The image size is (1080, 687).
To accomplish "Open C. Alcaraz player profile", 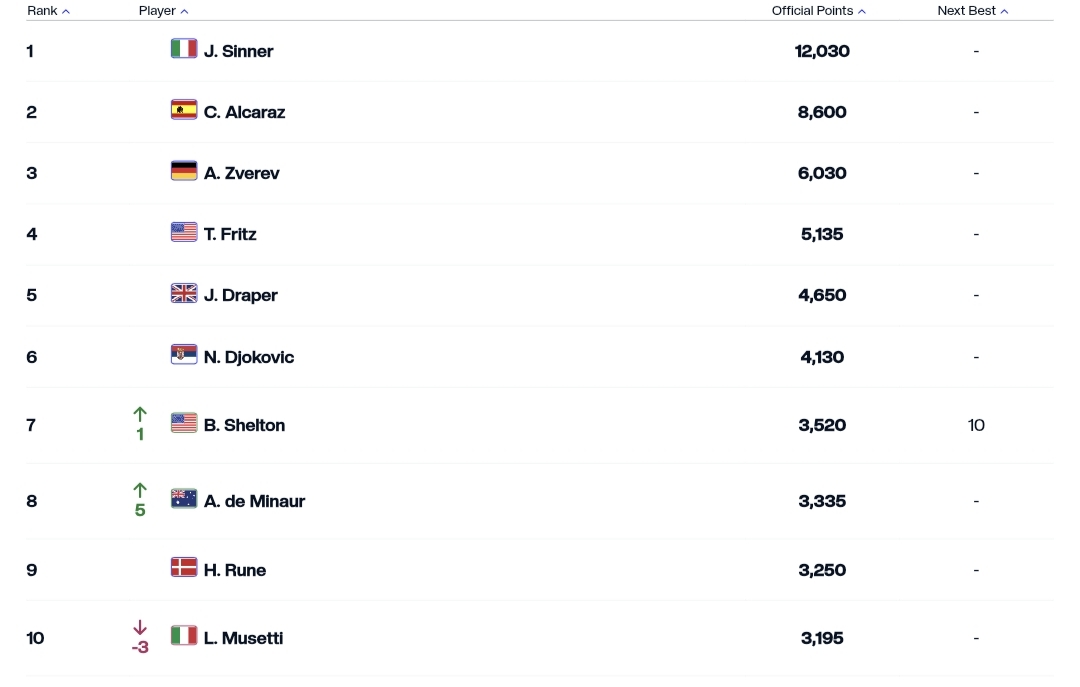I will (244, 112).
